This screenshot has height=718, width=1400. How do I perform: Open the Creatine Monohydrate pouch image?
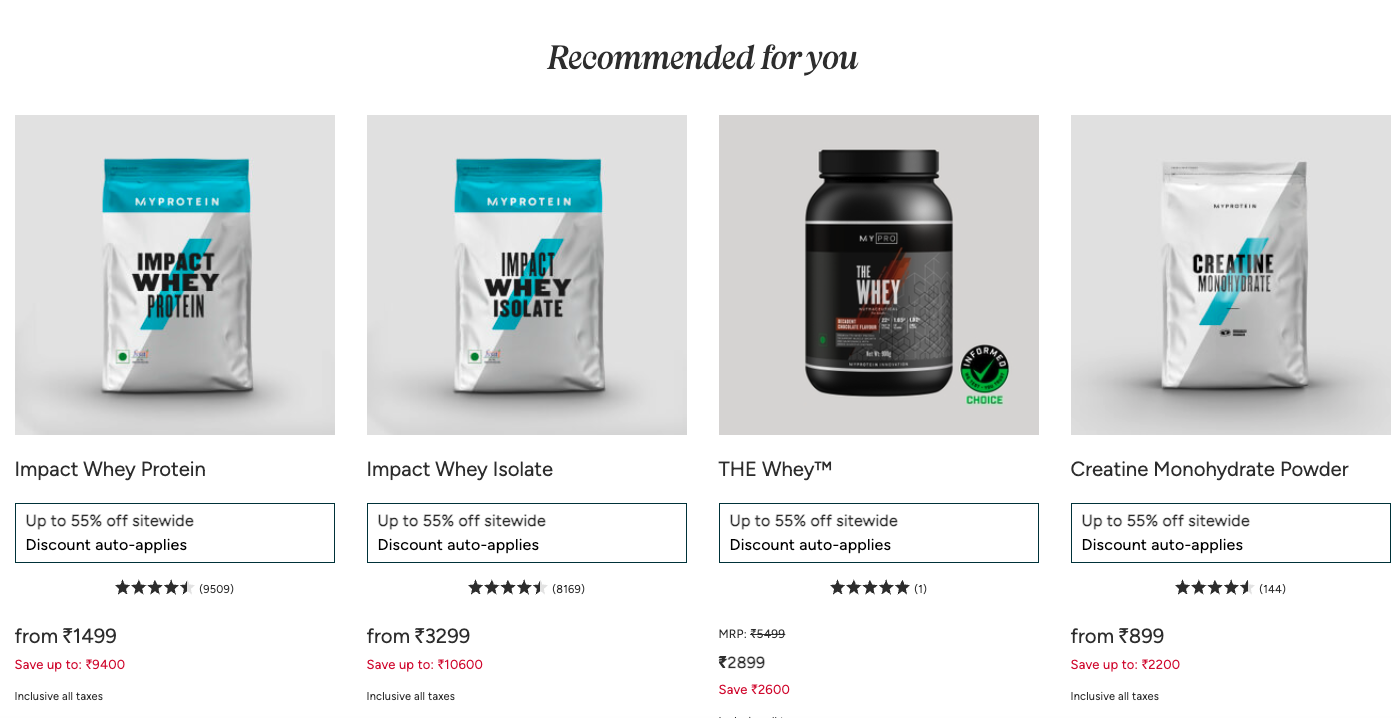pos(1231,275)
